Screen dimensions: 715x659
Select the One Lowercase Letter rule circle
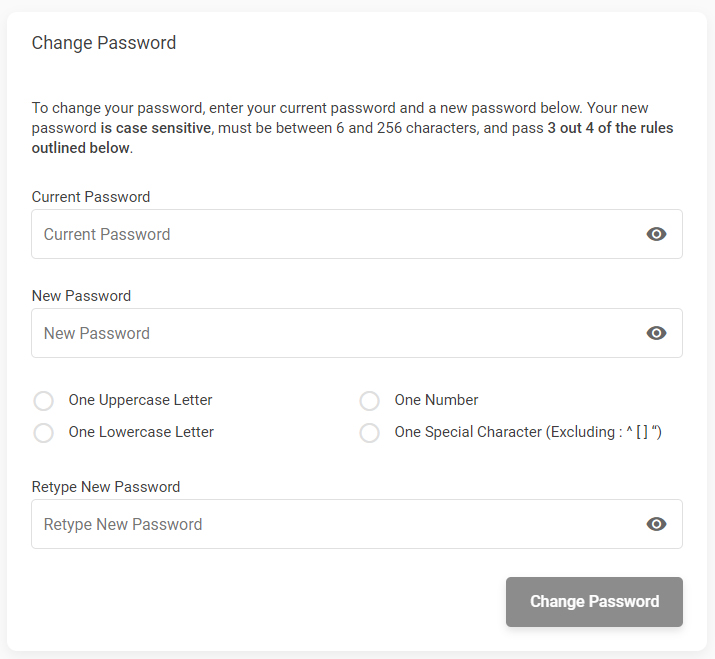point(44,433)
